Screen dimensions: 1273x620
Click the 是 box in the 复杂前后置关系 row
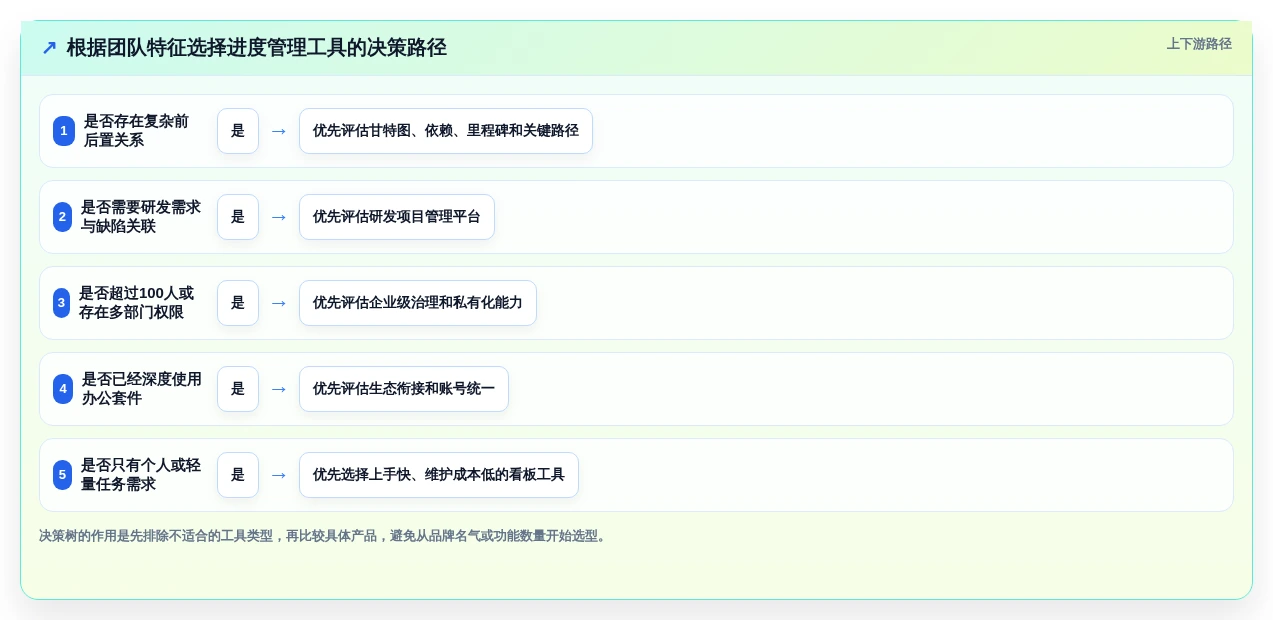coord(238,131)
